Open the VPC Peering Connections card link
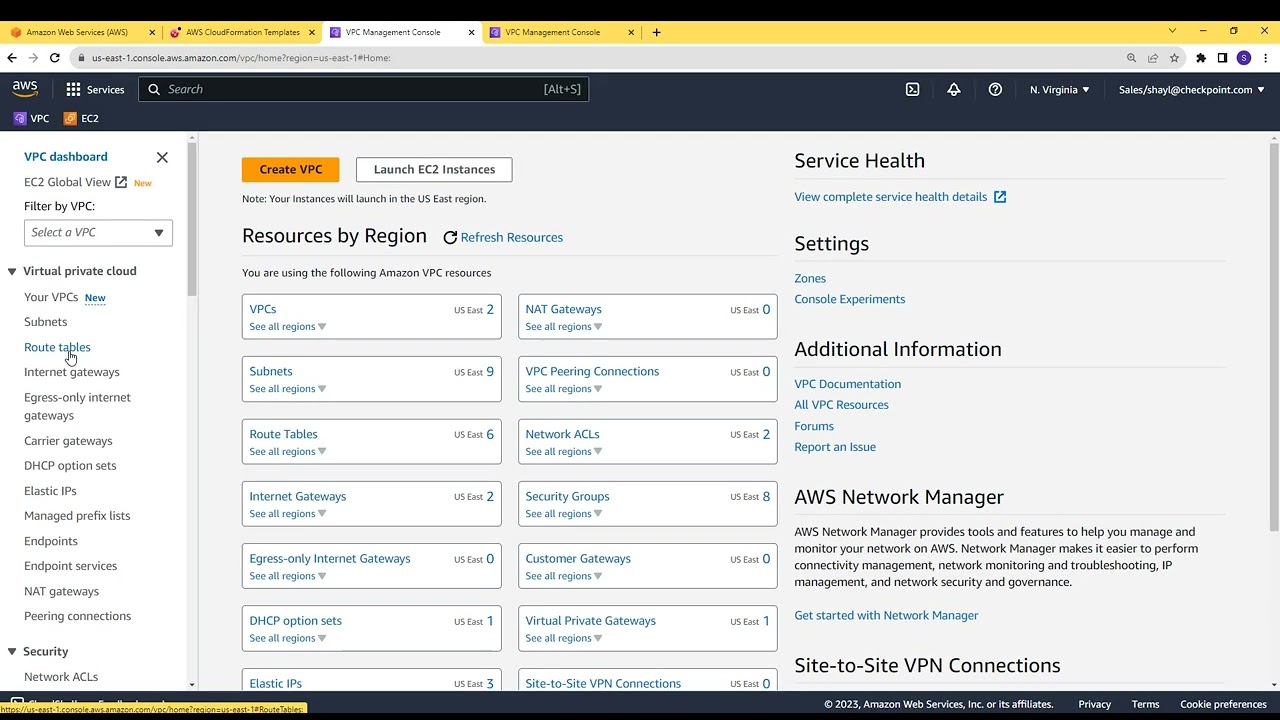Viewport: 1280px width, 720px height. (x=592, y=371)
